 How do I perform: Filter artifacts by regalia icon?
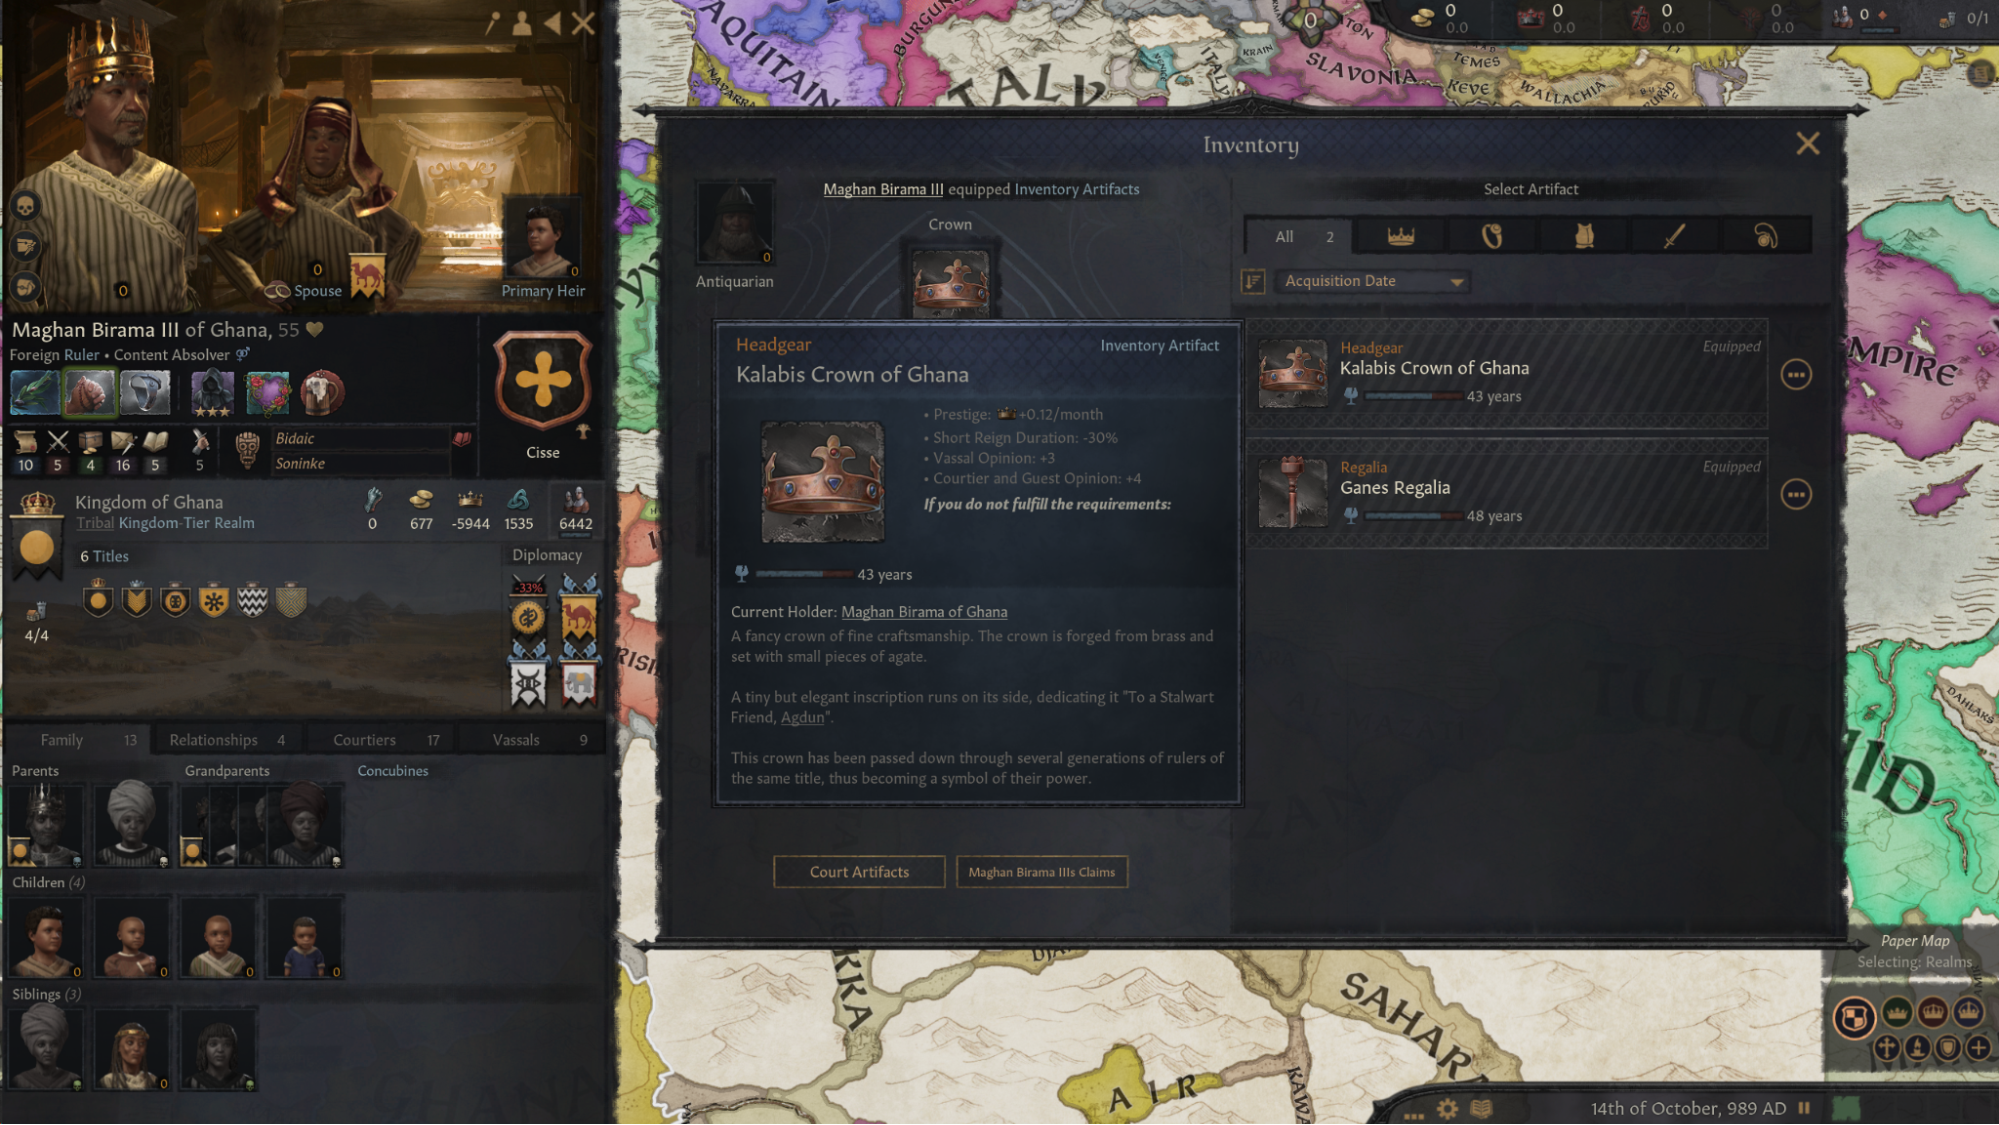[1492, 236]
